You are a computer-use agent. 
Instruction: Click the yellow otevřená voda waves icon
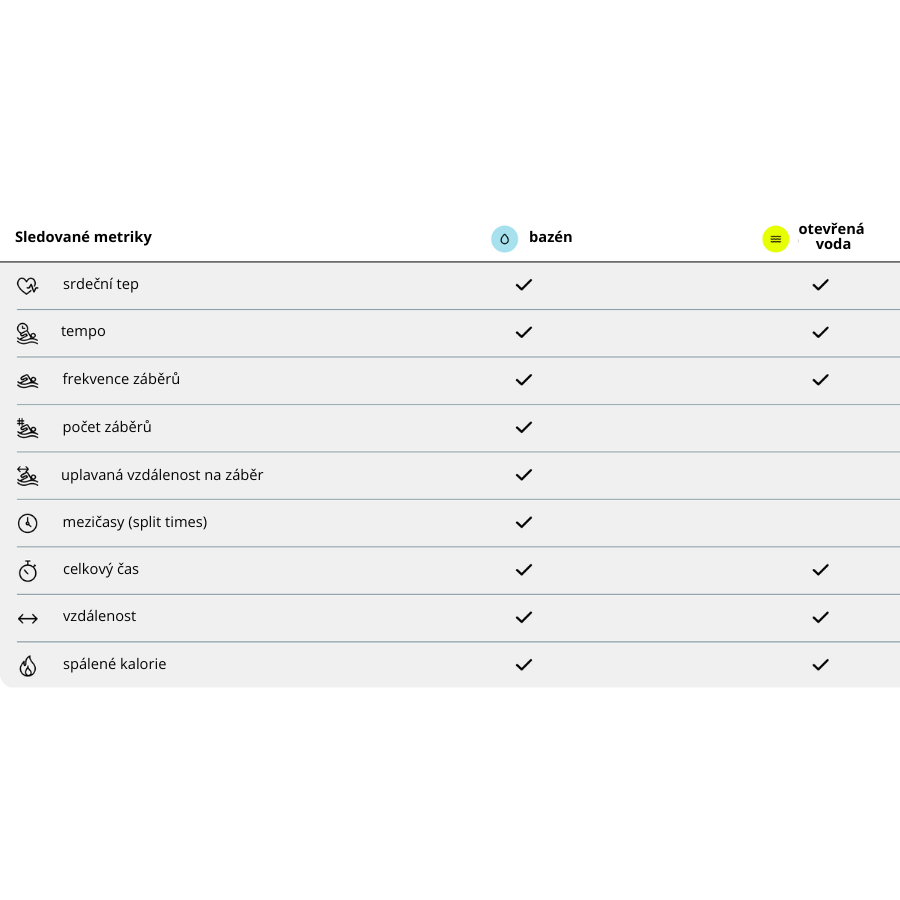click(x=776, y=238)
